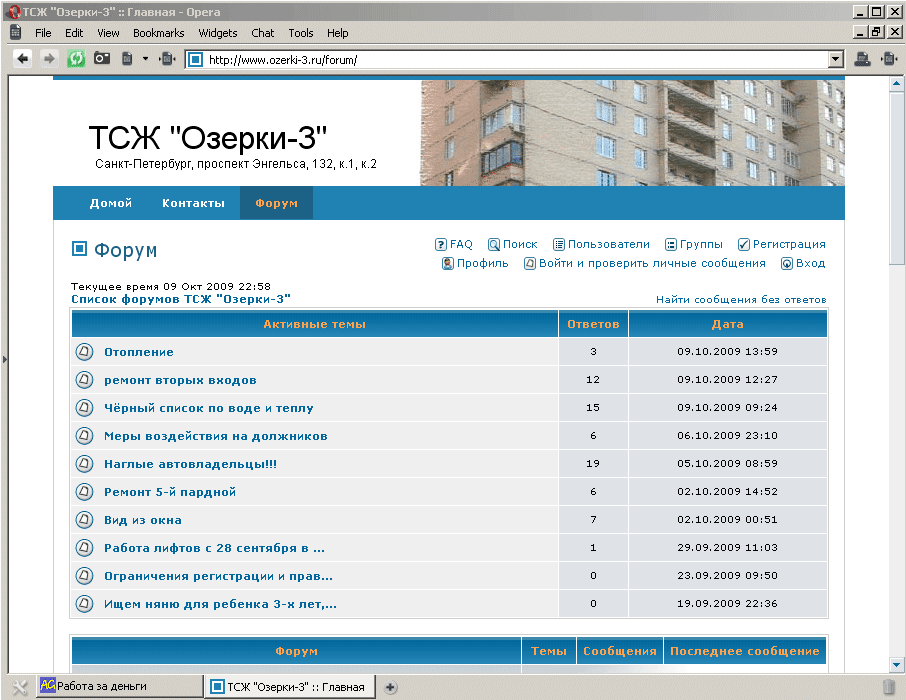Reload page with the green refresh icon
The height and width of the screenshot is (700, 906).
coord(76,58)
